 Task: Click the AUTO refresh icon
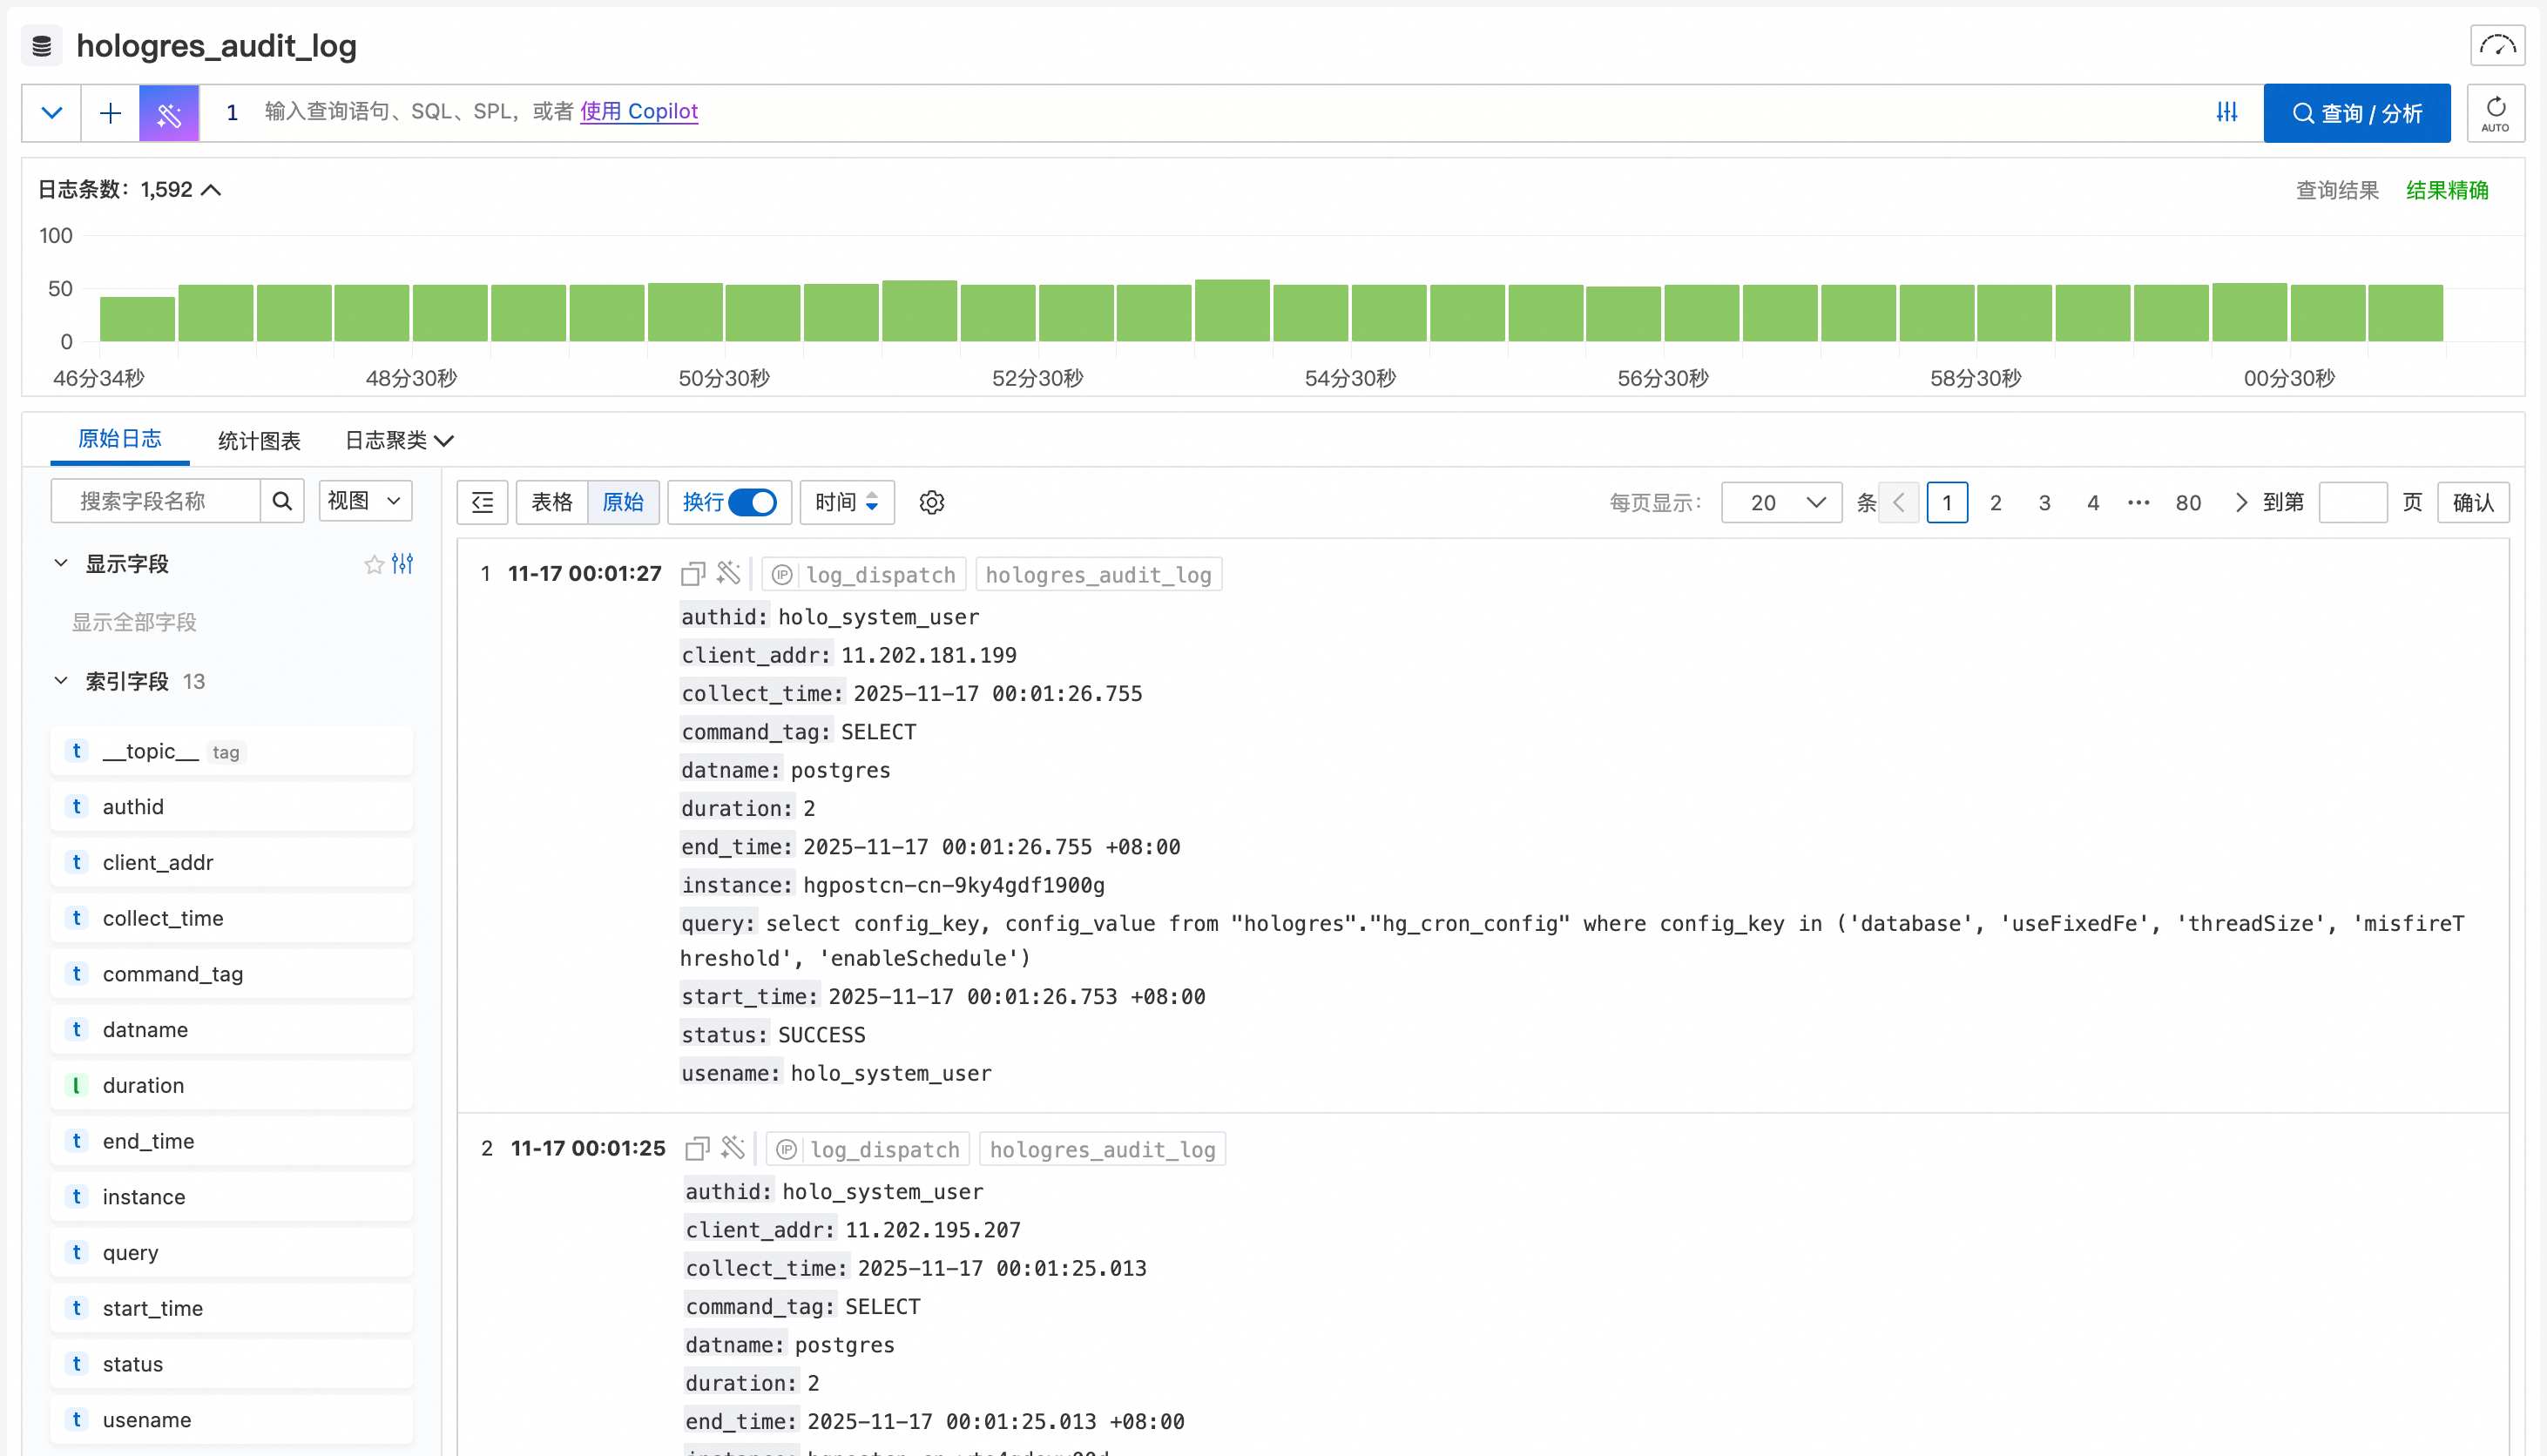pyautogui.click(x=2495, y=113)
